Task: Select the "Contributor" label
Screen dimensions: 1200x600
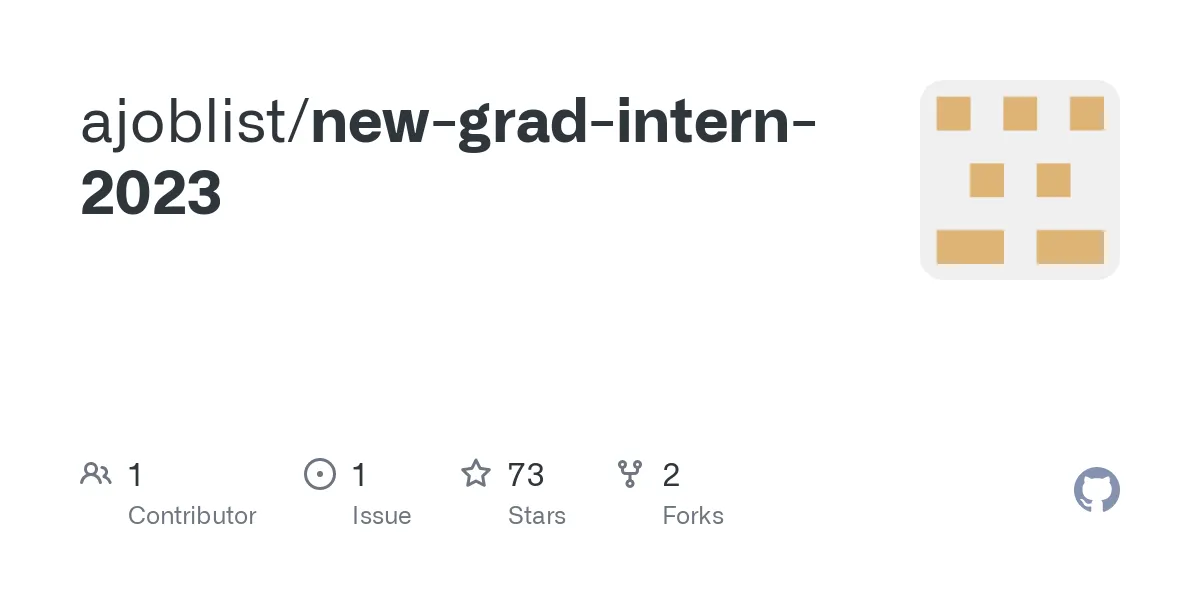Action: point(192,516)
